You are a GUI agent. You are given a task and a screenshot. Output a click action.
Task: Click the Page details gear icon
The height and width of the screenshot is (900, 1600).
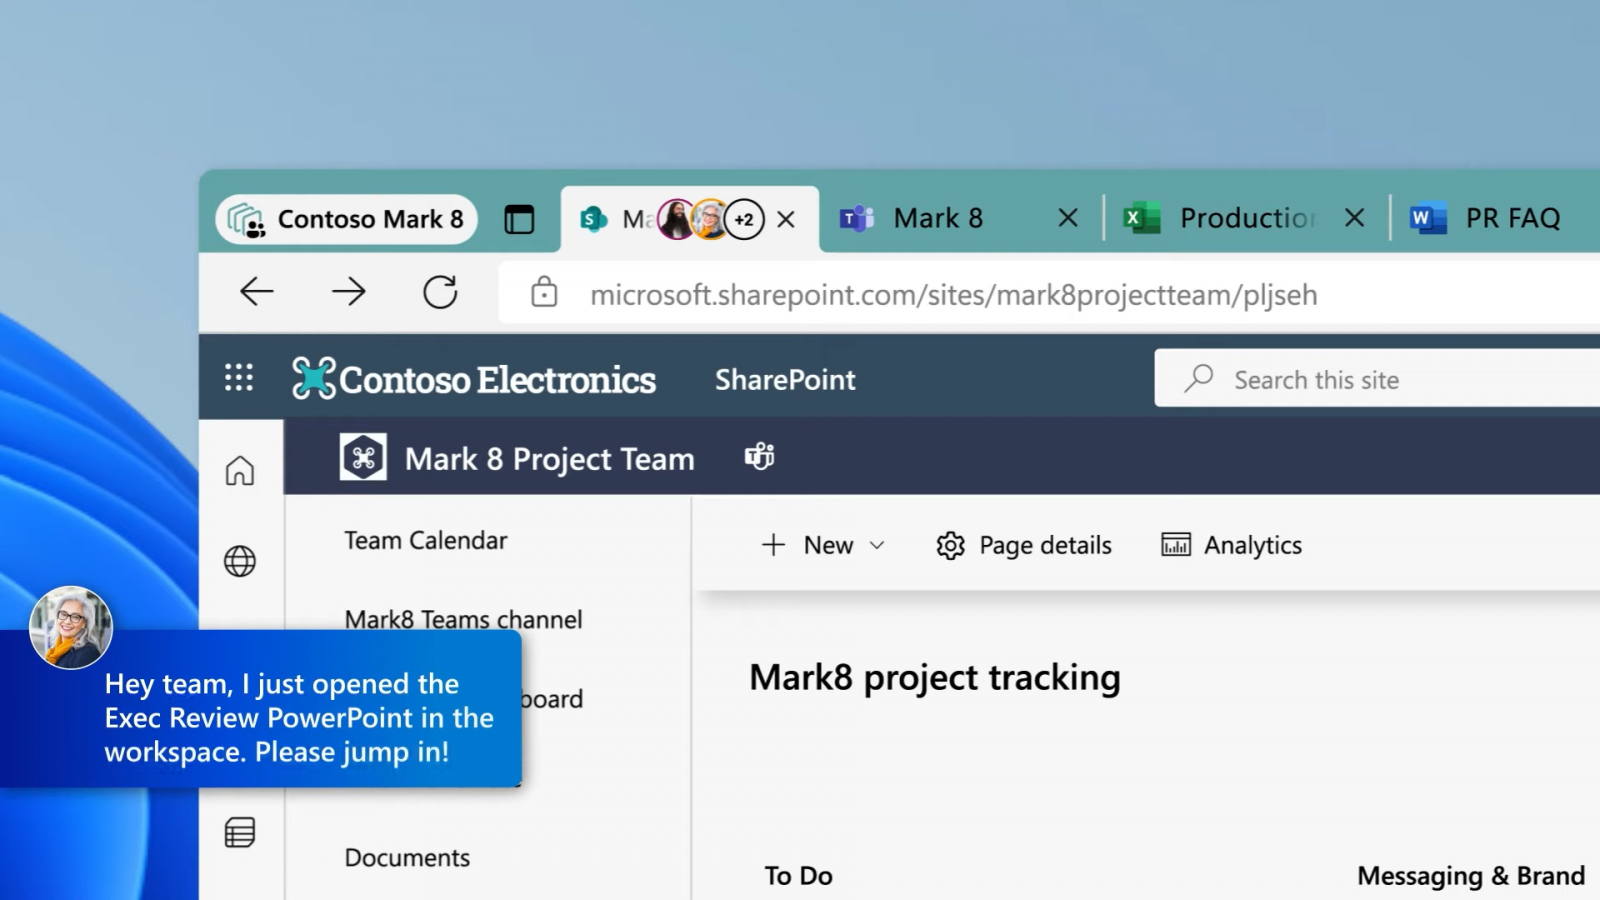coord(949,545)
